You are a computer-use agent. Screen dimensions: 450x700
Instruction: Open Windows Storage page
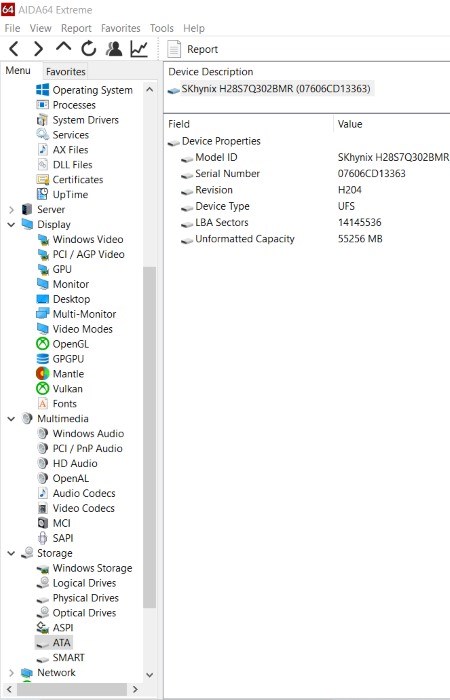coord(84,568)
